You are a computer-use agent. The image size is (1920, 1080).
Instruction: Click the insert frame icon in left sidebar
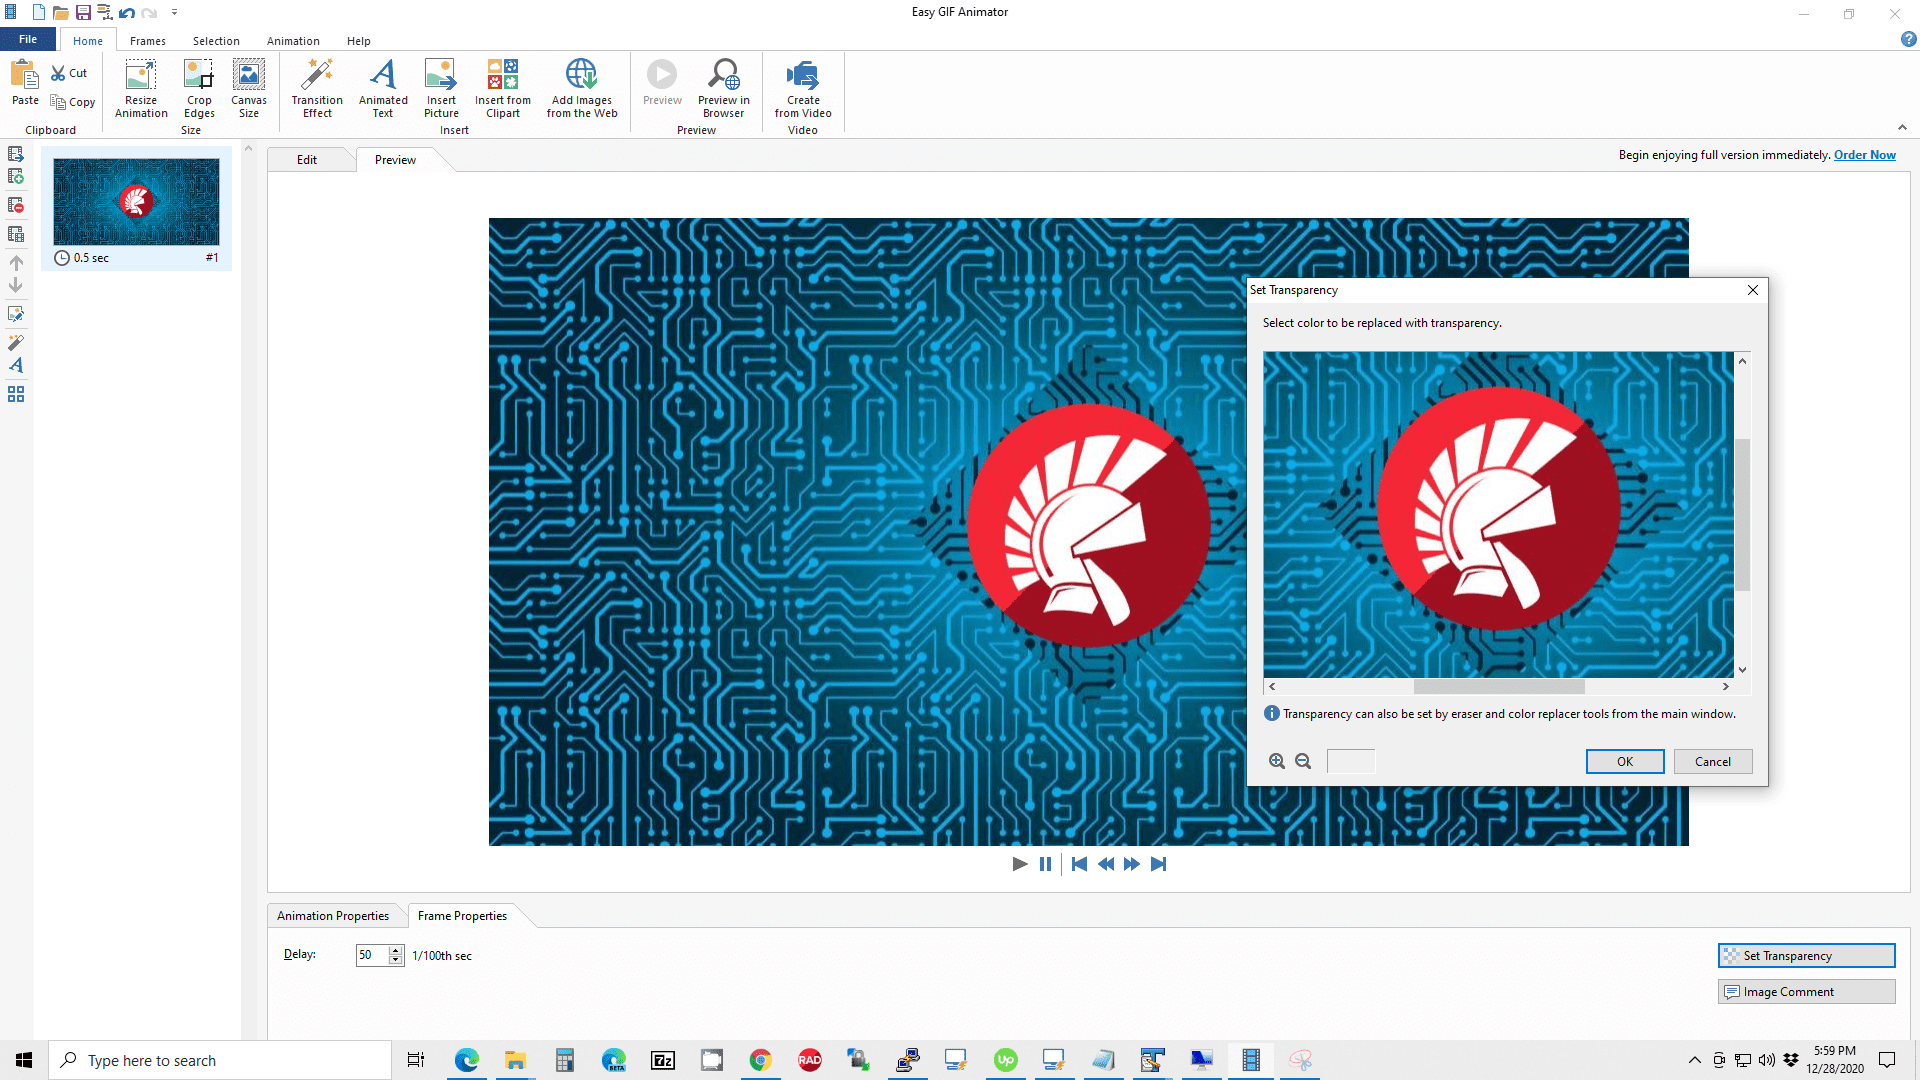click(x=16, y=154)
